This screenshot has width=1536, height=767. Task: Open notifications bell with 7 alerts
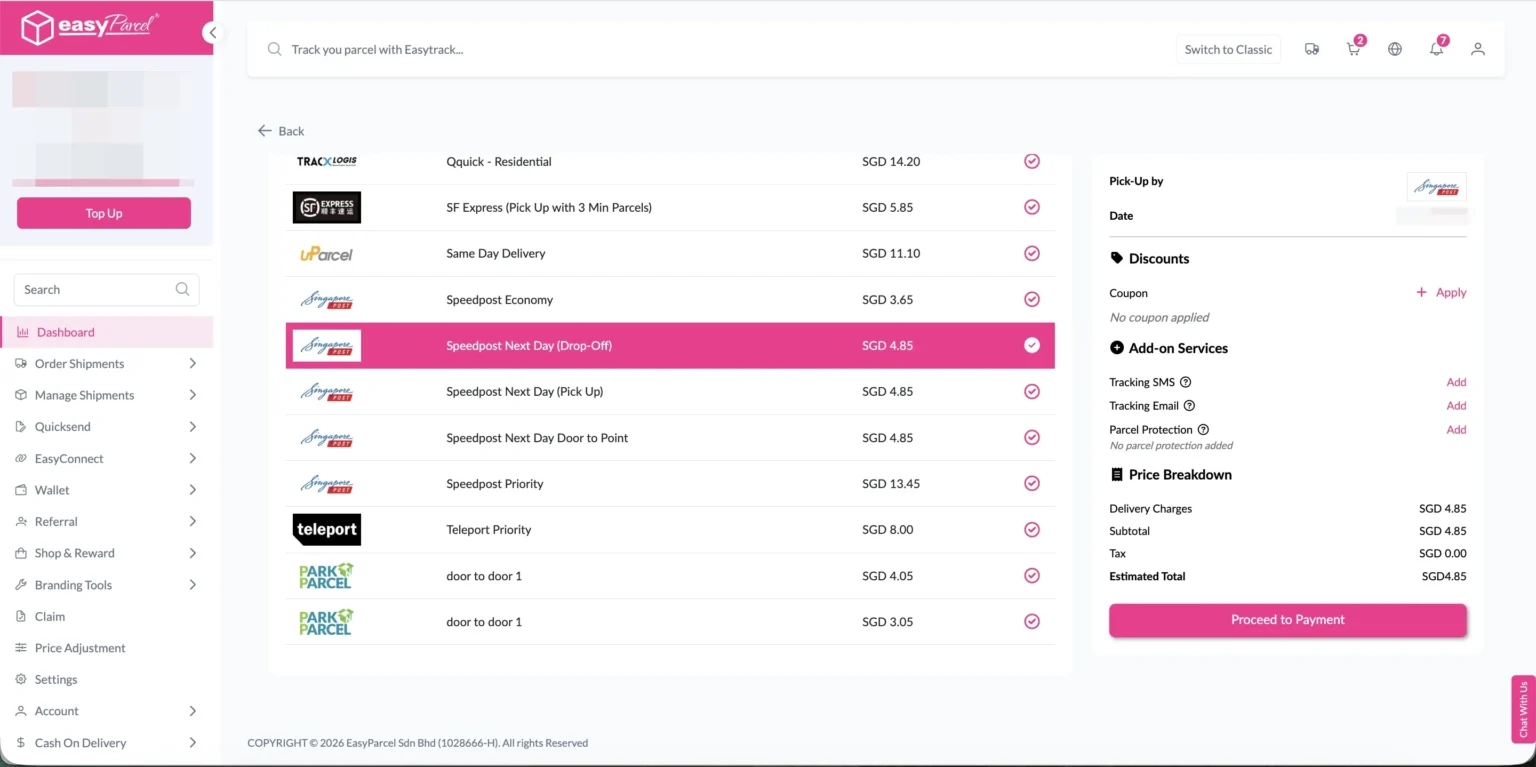click(x=1437, y=48)
